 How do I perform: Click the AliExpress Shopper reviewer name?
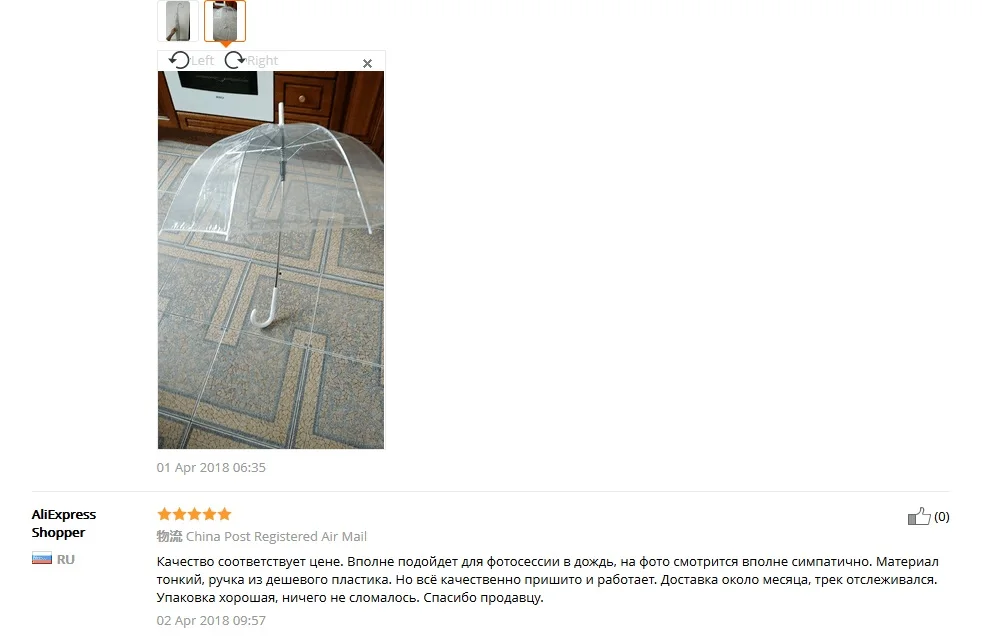click(x=64, y=523)
